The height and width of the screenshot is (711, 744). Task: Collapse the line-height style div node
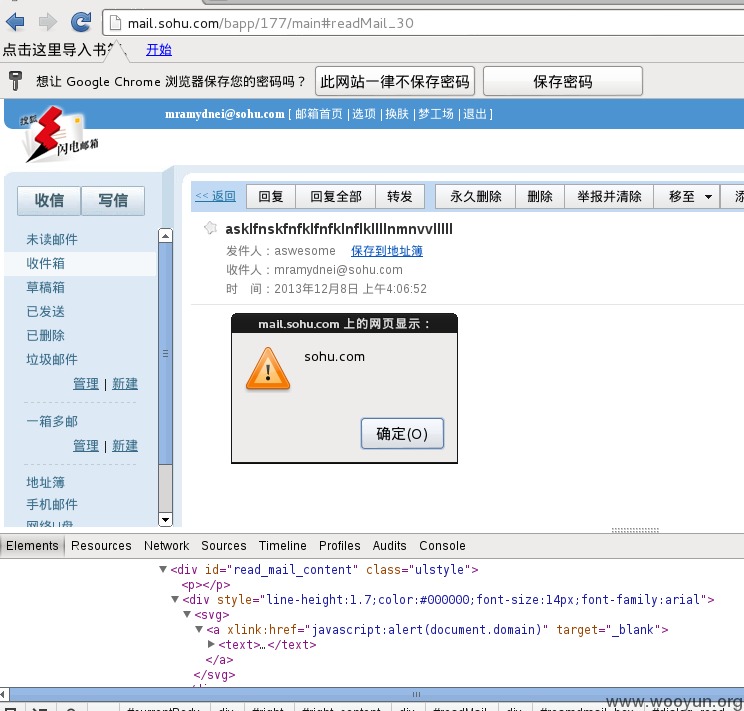[x=175, y=599]
